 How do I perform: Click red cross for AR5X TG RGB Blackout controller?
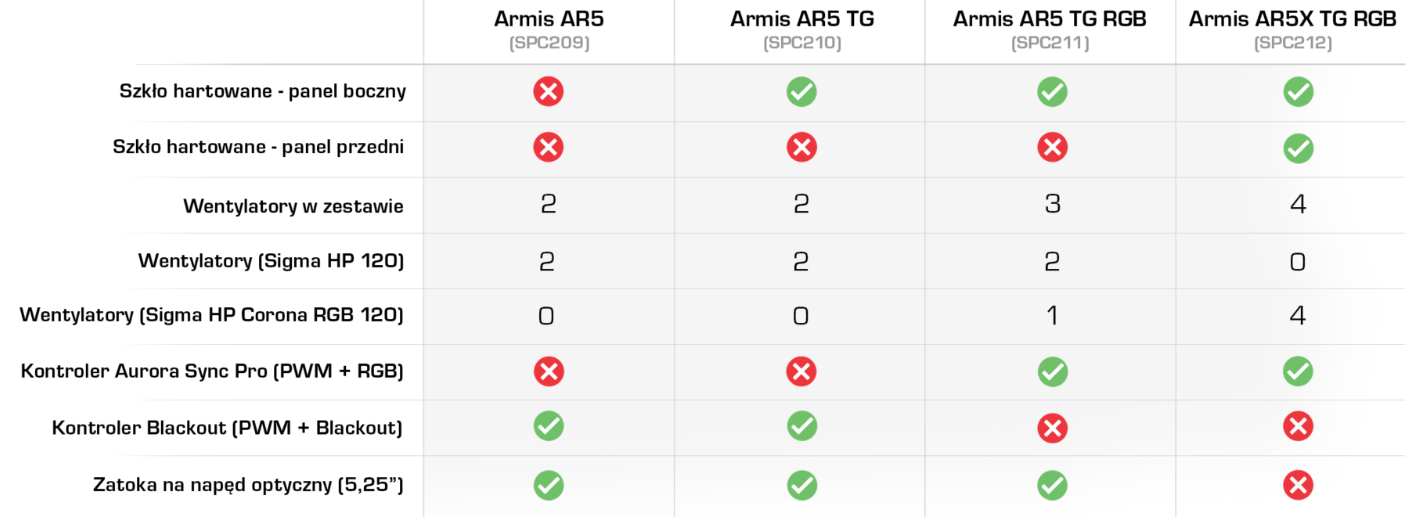(1298, 428)
